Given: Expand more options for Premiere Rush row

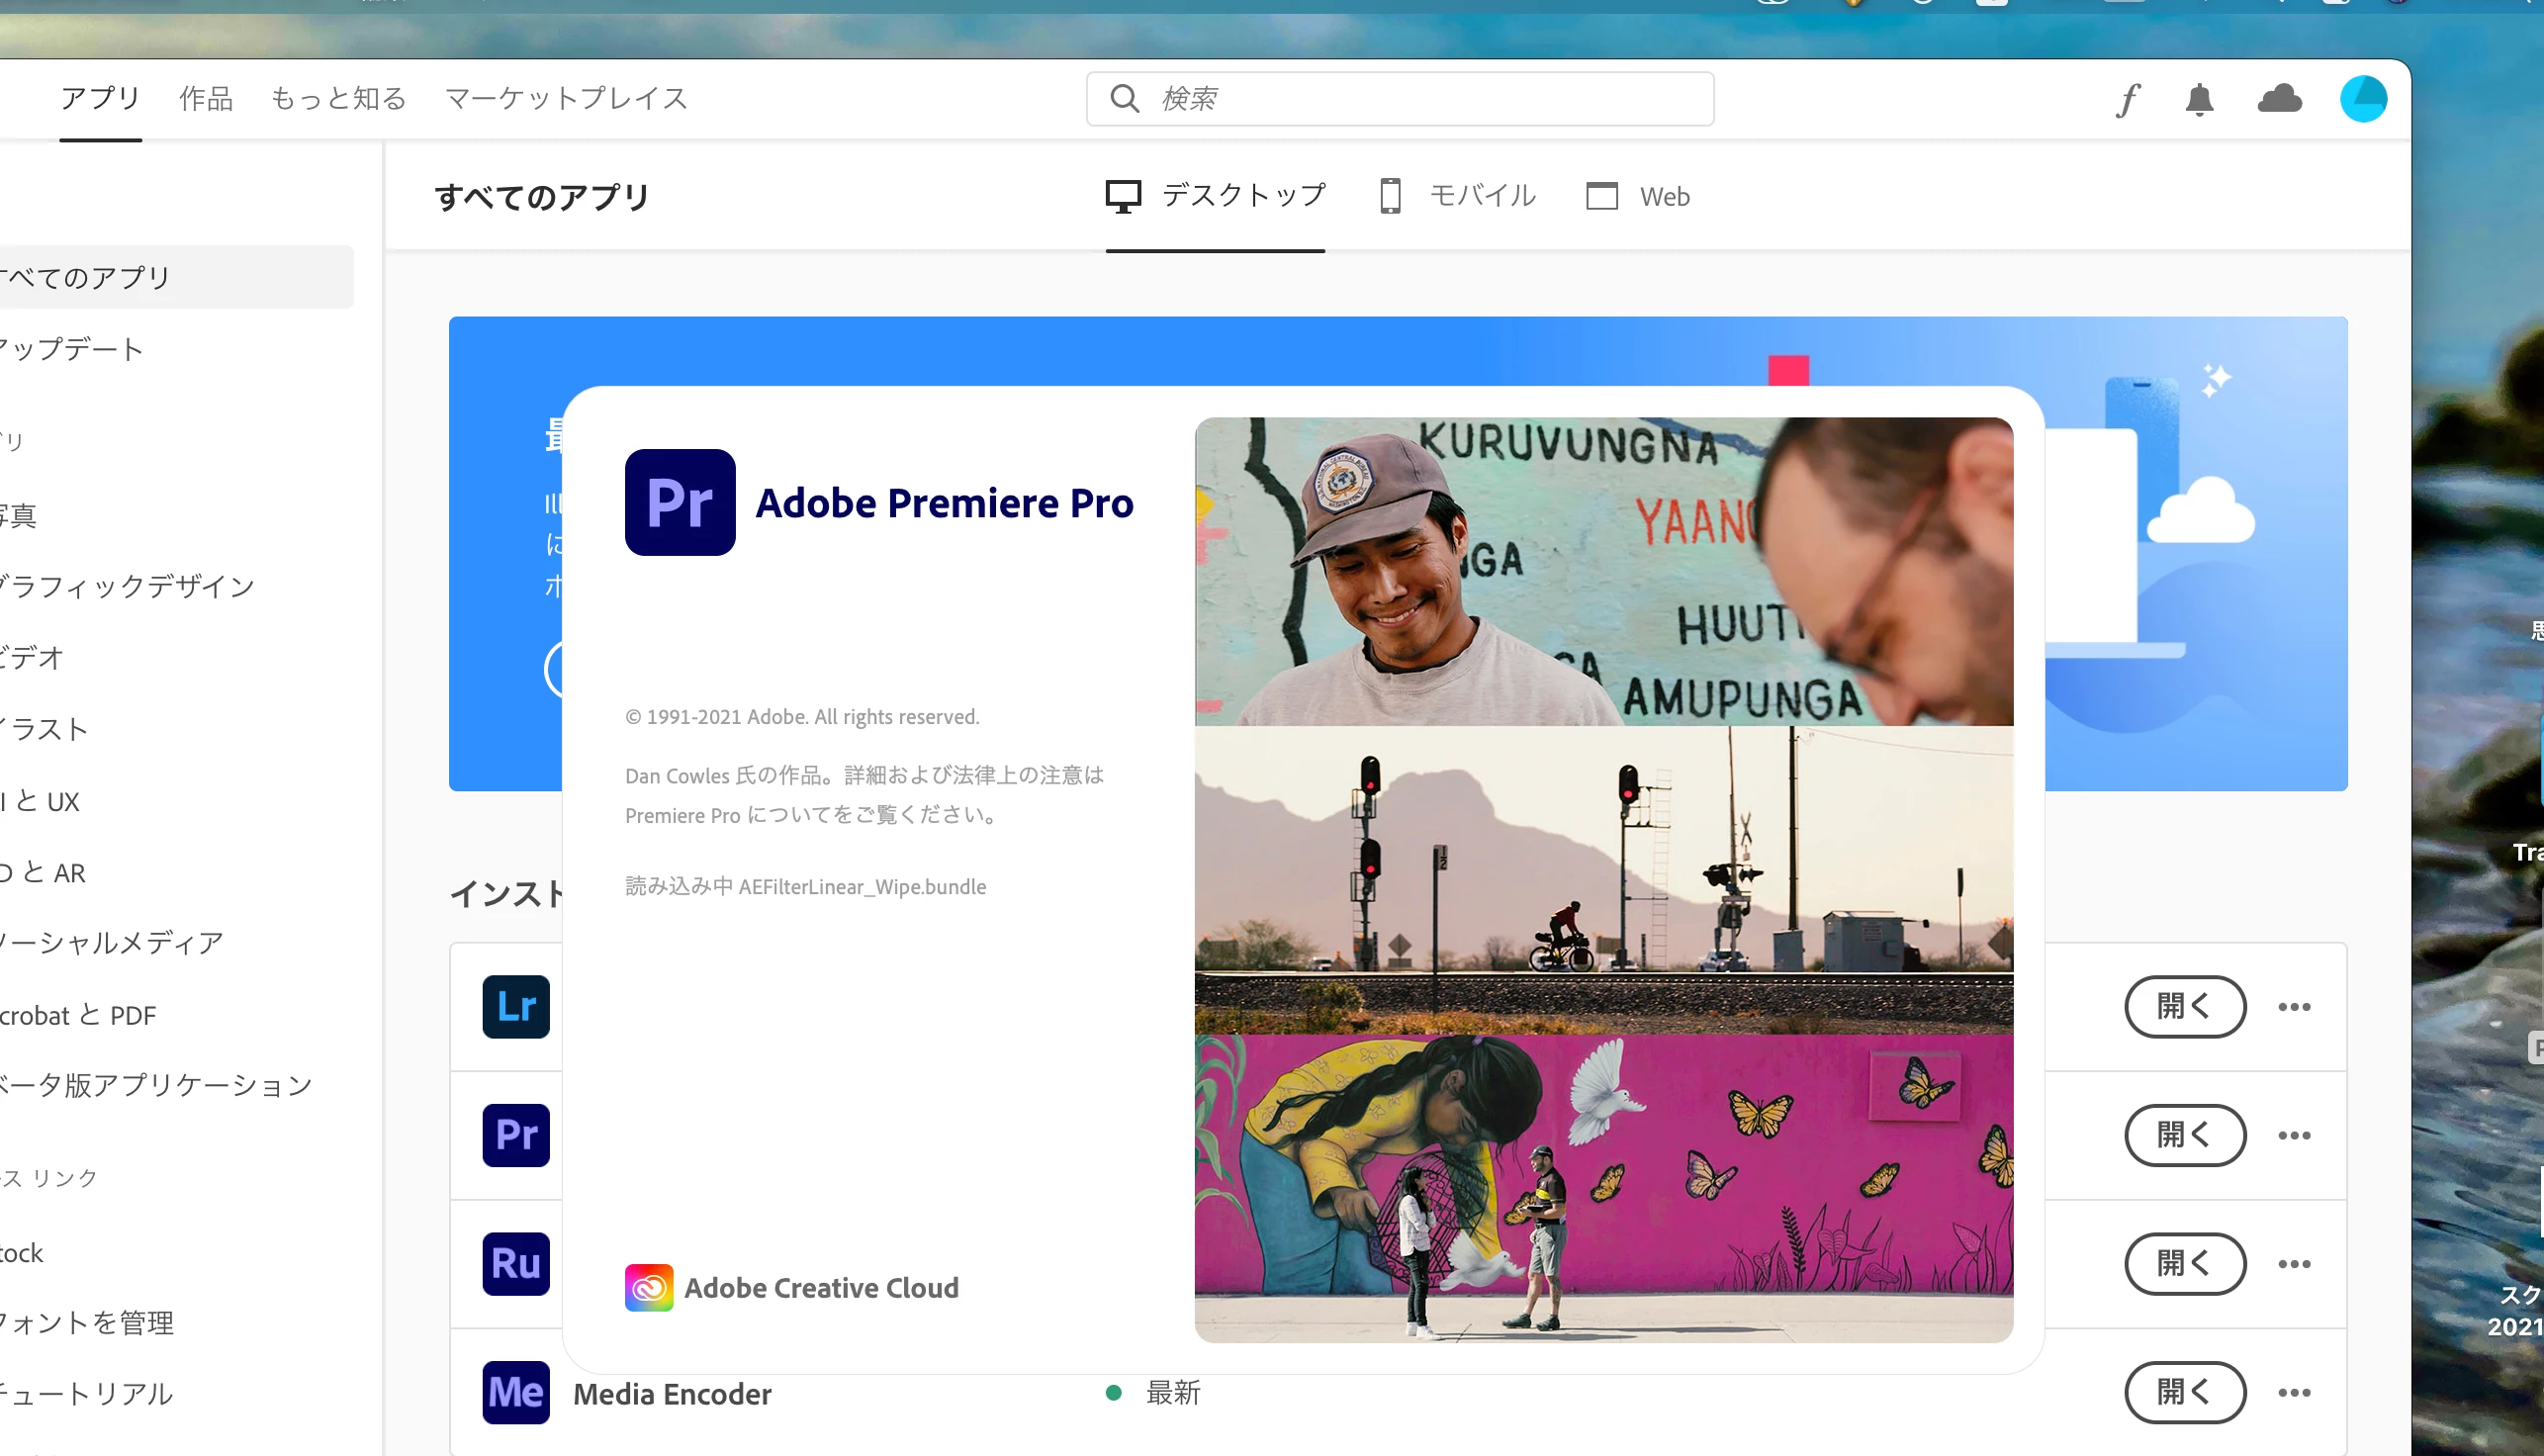Looking at the screenshot, I should point(2294,1264).
